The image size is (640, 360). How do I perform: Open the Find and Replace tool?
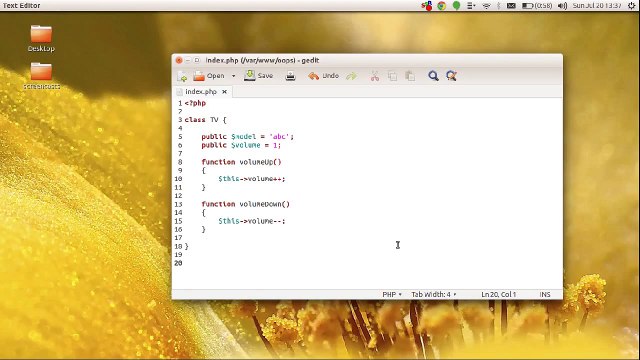(451, 76)
